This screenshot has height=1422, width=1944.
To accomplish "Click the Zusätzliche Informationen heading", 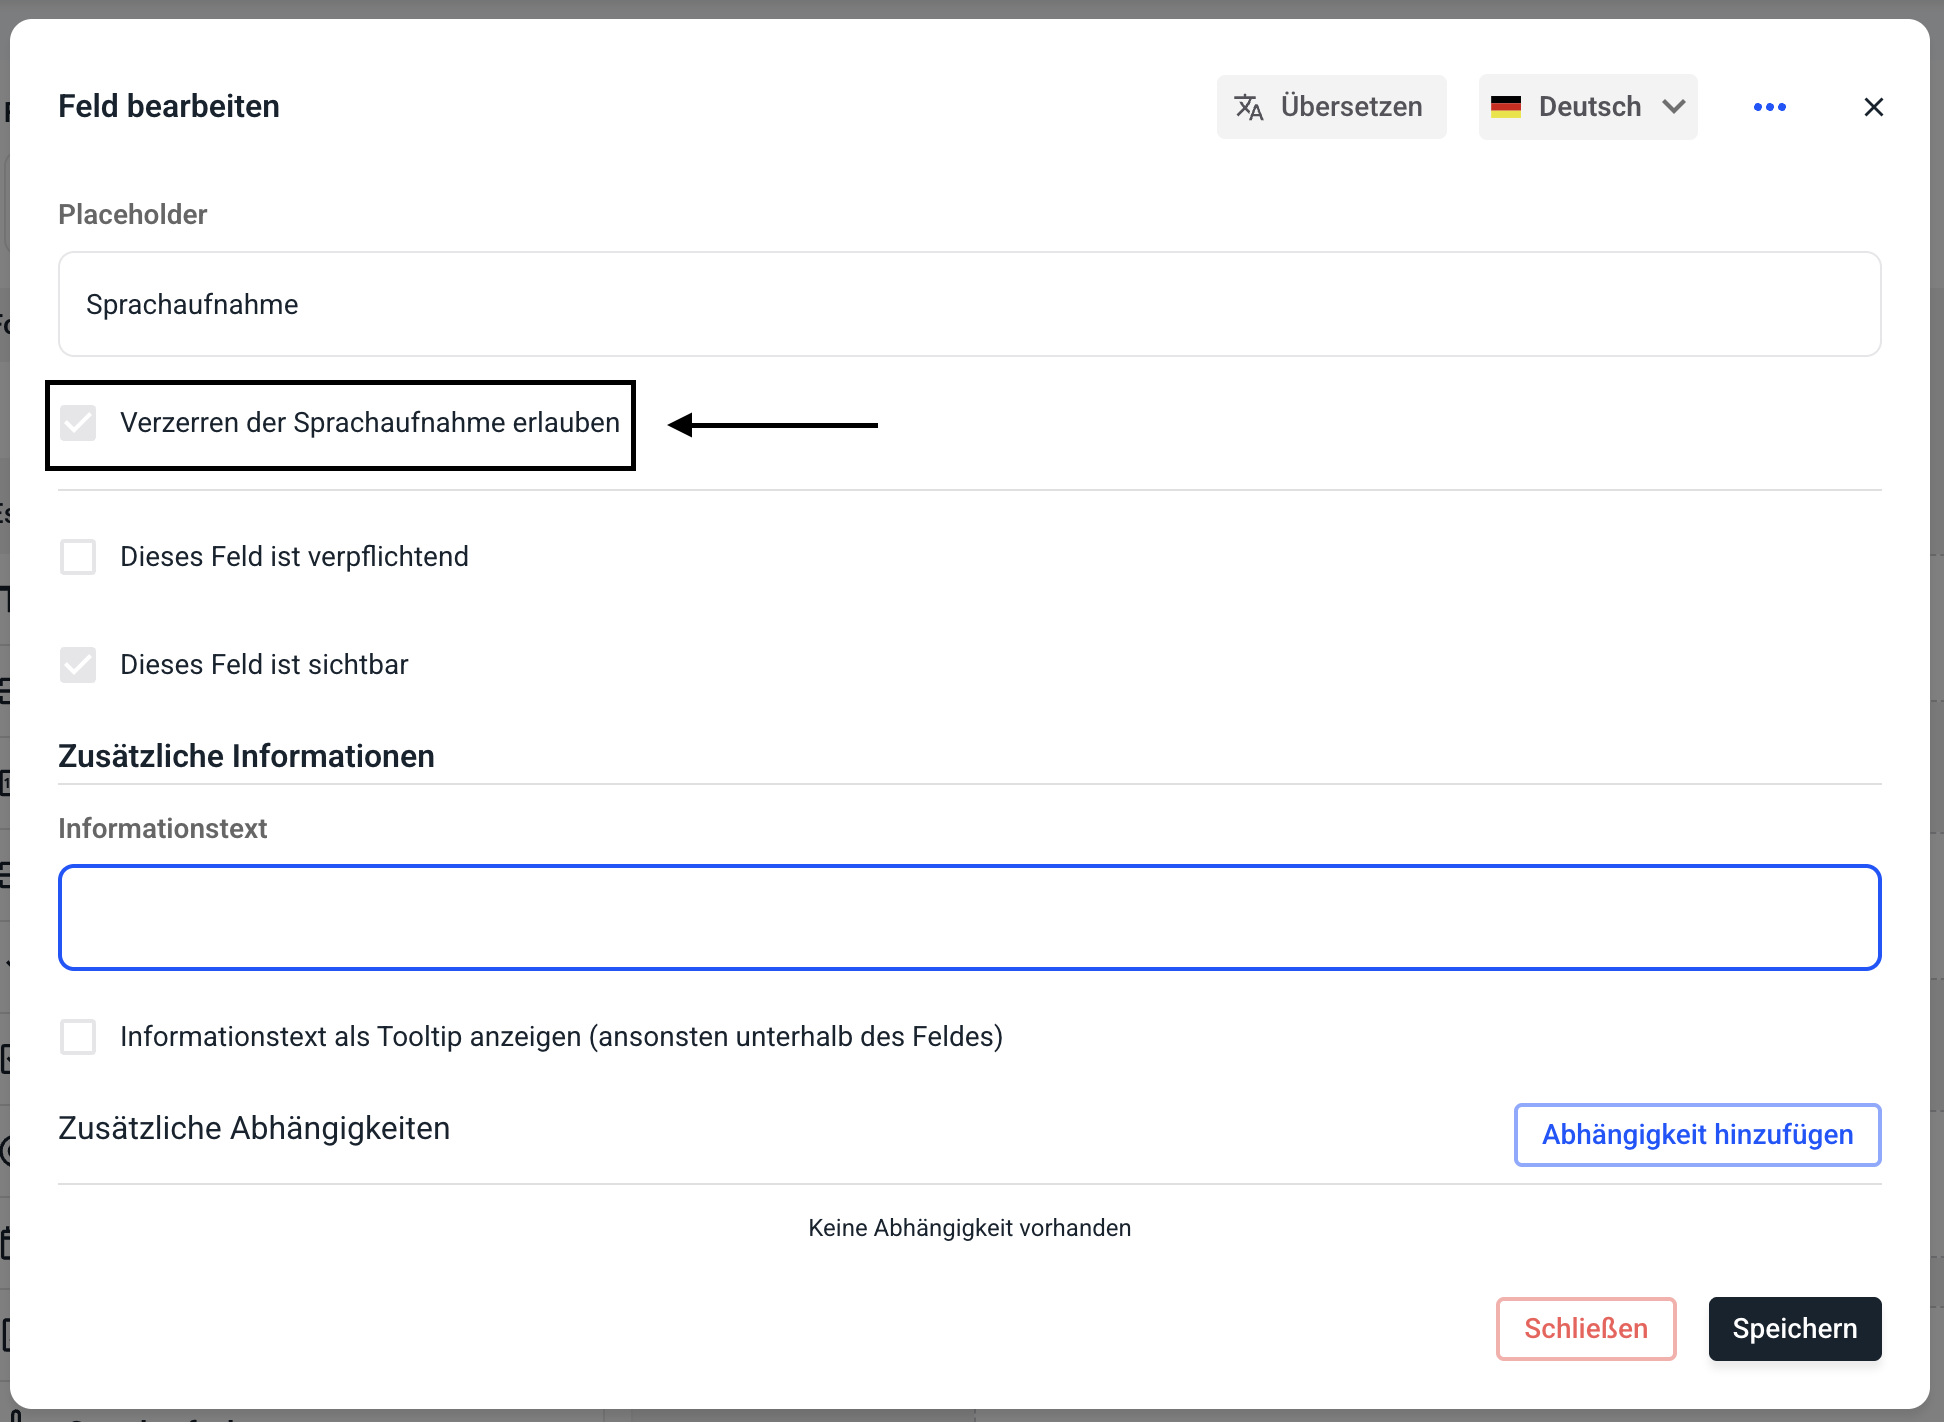I will 246,756.
